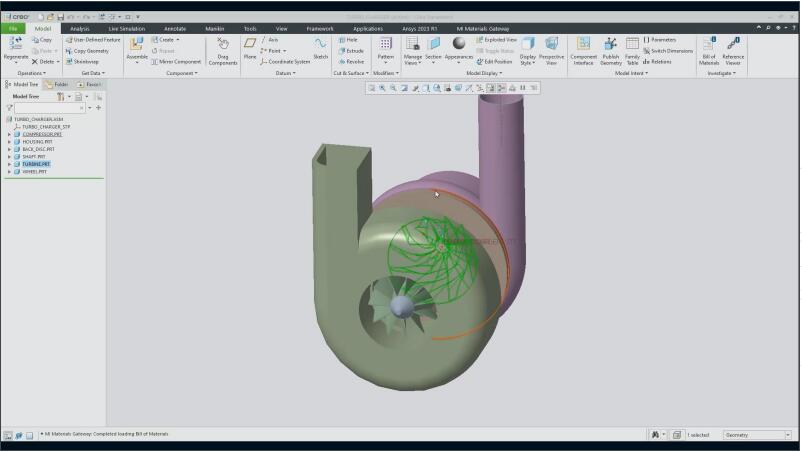Expand COMPRESSOR.PRT tree node

pos(9,134)
